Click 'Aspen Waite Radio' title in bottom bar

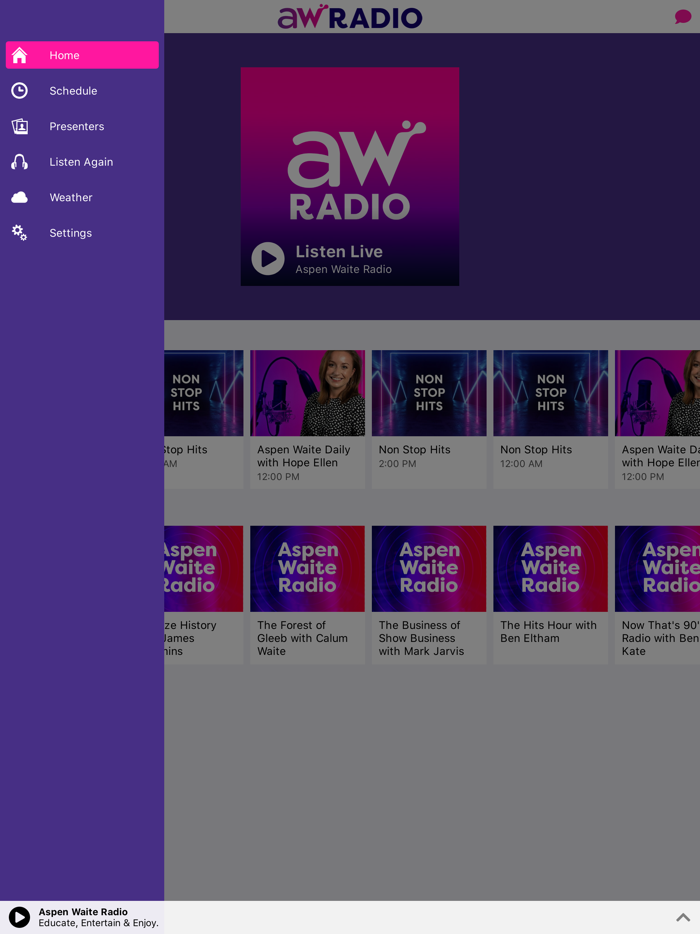point(83,911)
